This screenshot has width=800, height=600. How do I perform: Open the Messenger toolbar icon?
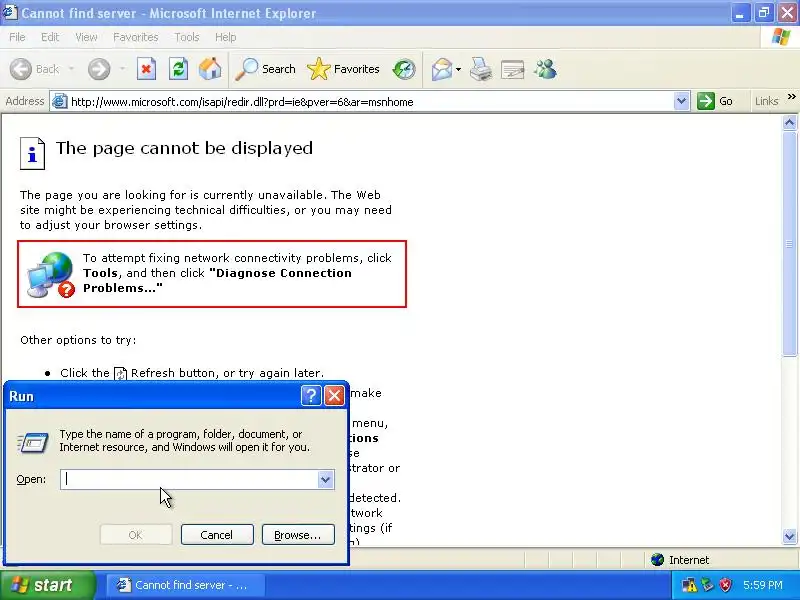coord(545,69)
